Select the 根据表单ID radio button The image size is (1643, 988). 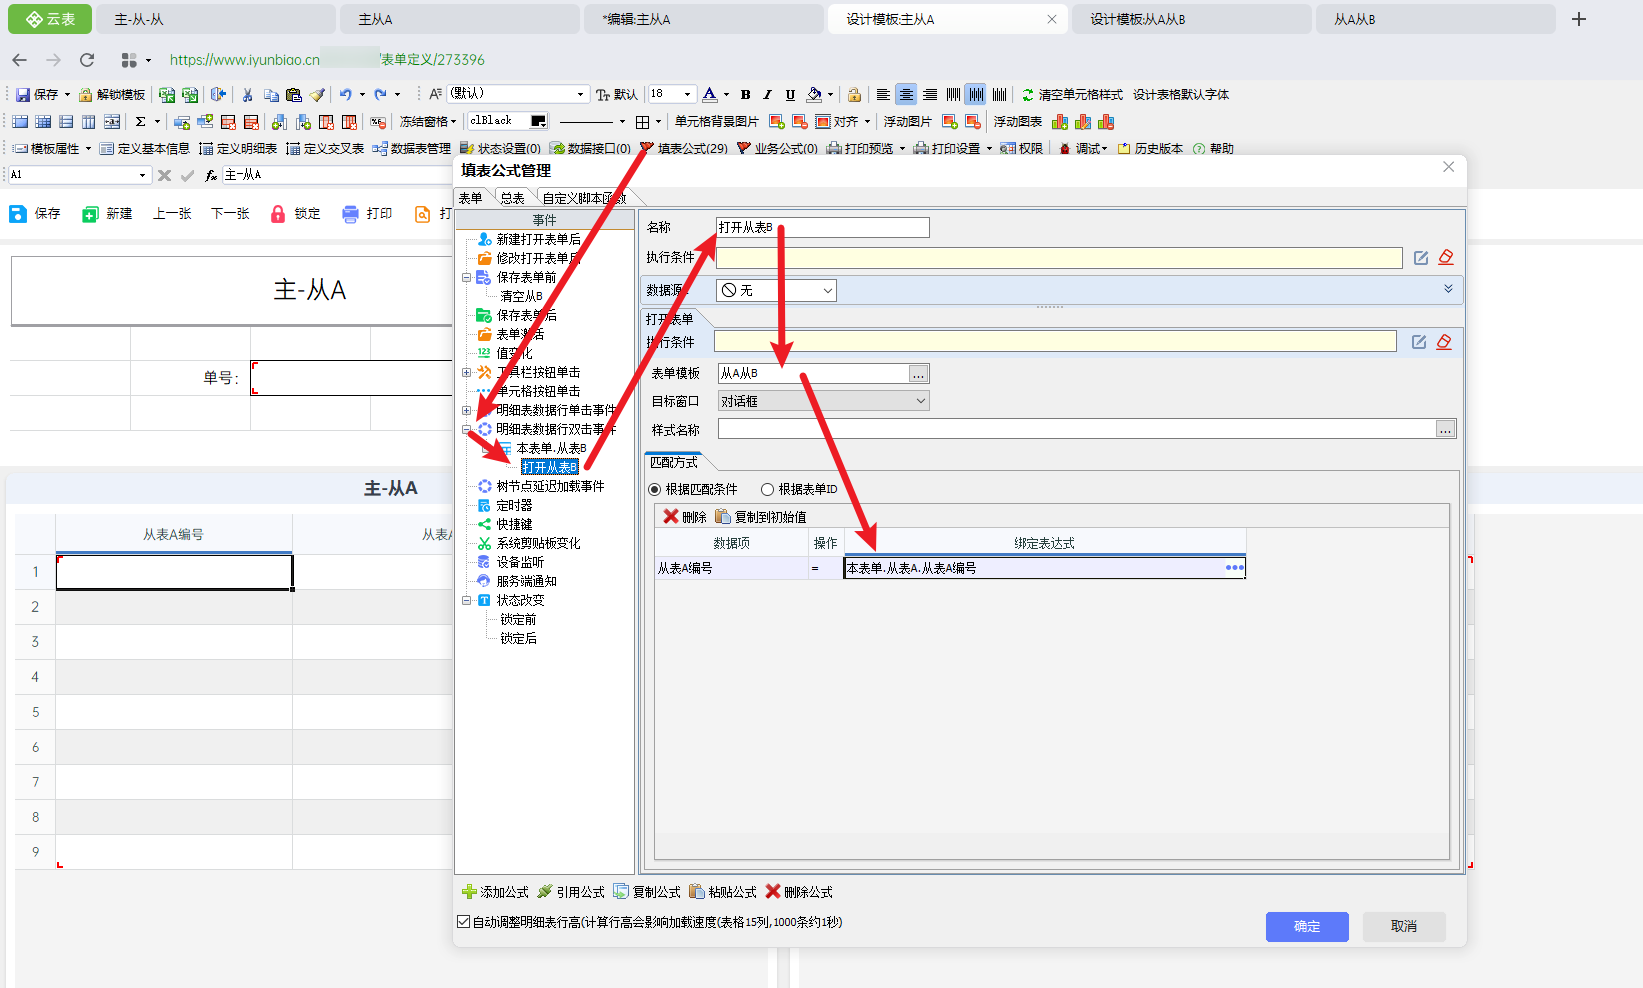click(767, 490)
